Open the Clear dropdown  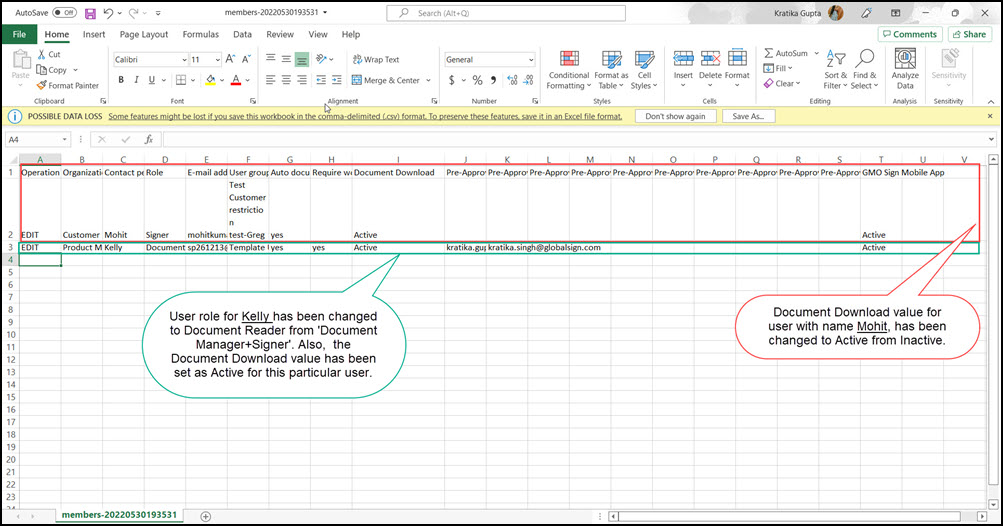click(x=782, y=84)
